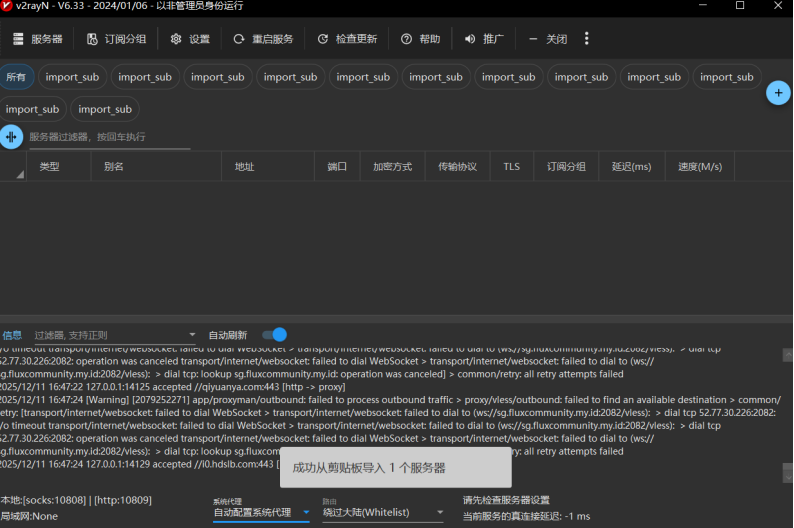Click 重启服务 restart service icon
Image resolution: width=794 pixels, height=528 pixels.
tap(239, 39)
